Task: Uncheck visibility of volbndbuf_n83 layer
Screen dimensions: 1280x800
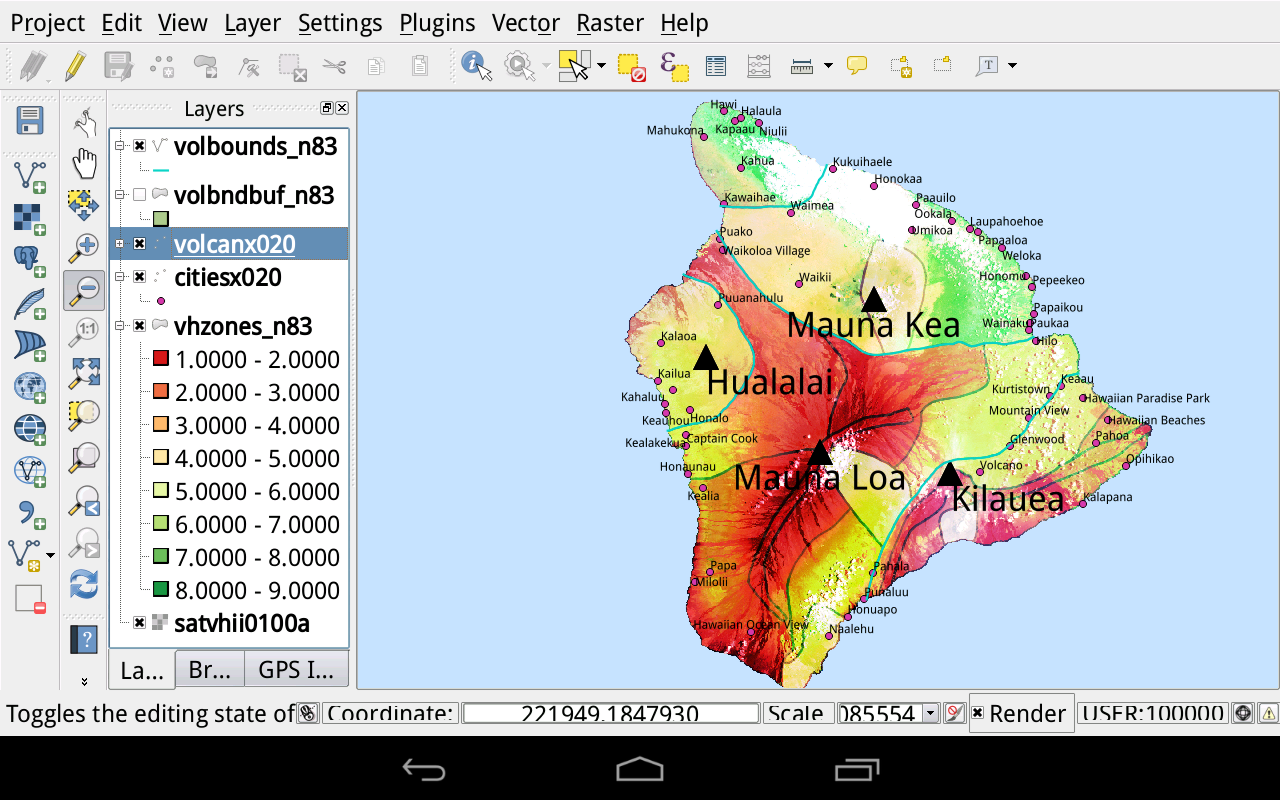Action: (x=138, y=196)
